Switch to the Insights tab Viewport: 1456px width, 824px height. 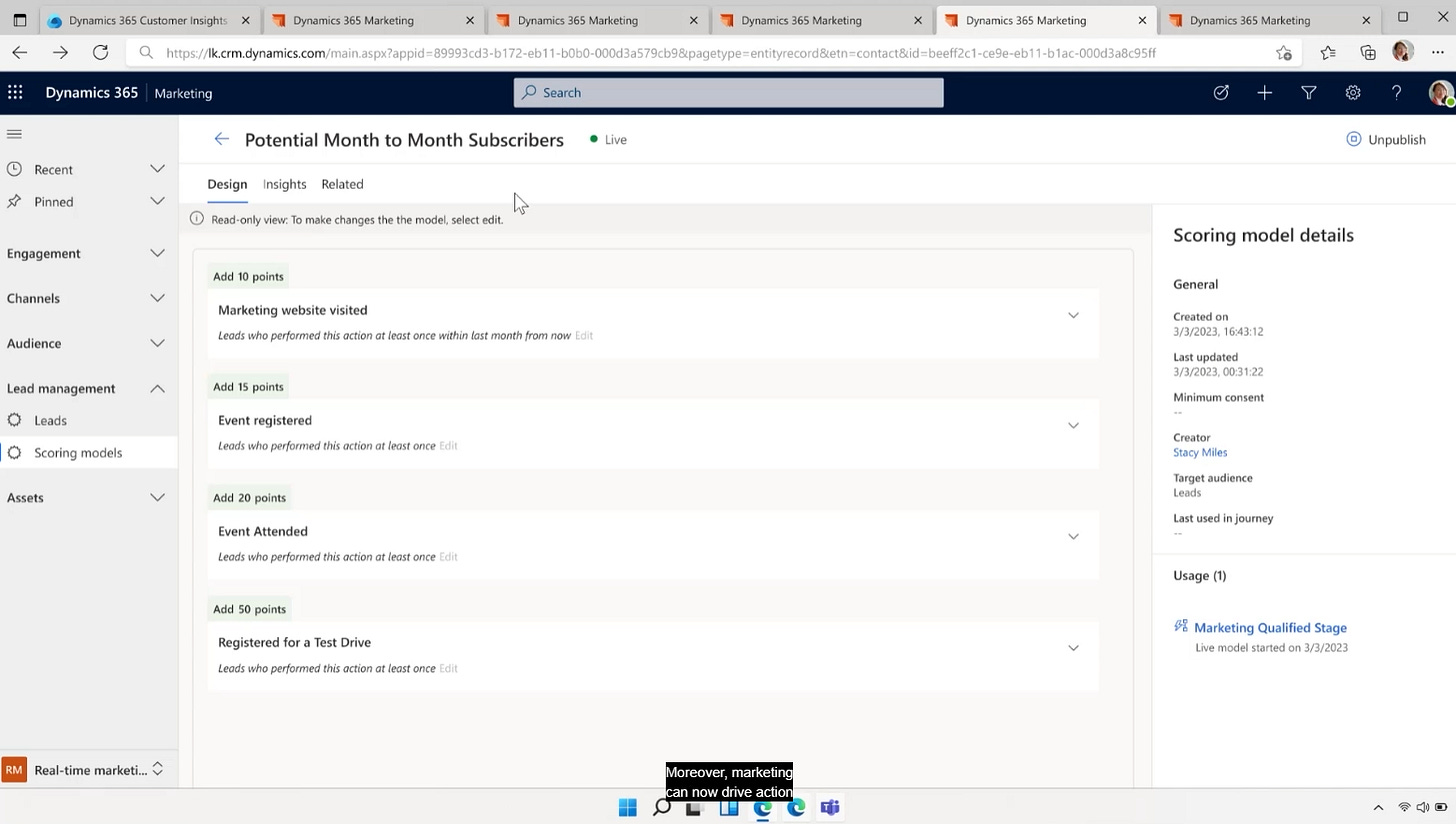click(x=284, y=184)
